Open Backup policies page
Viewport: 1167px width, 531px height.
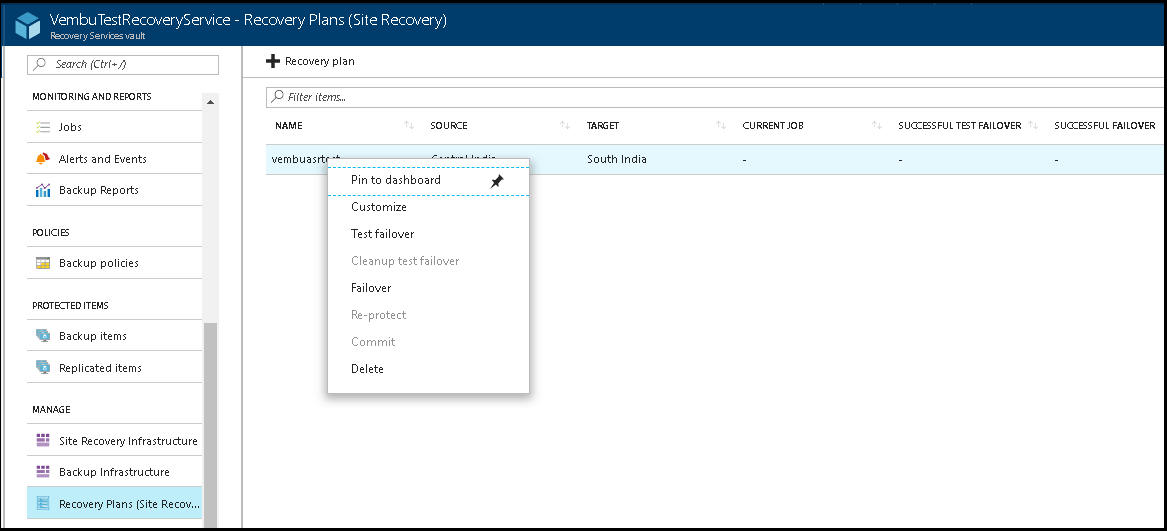[115, 263]
